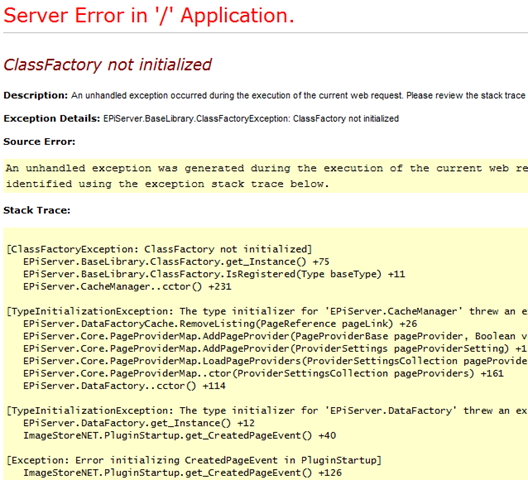Click the 'Server Error in '/' Application.' heading
This screenshot has height=480, width=528.
coord(148,16)
